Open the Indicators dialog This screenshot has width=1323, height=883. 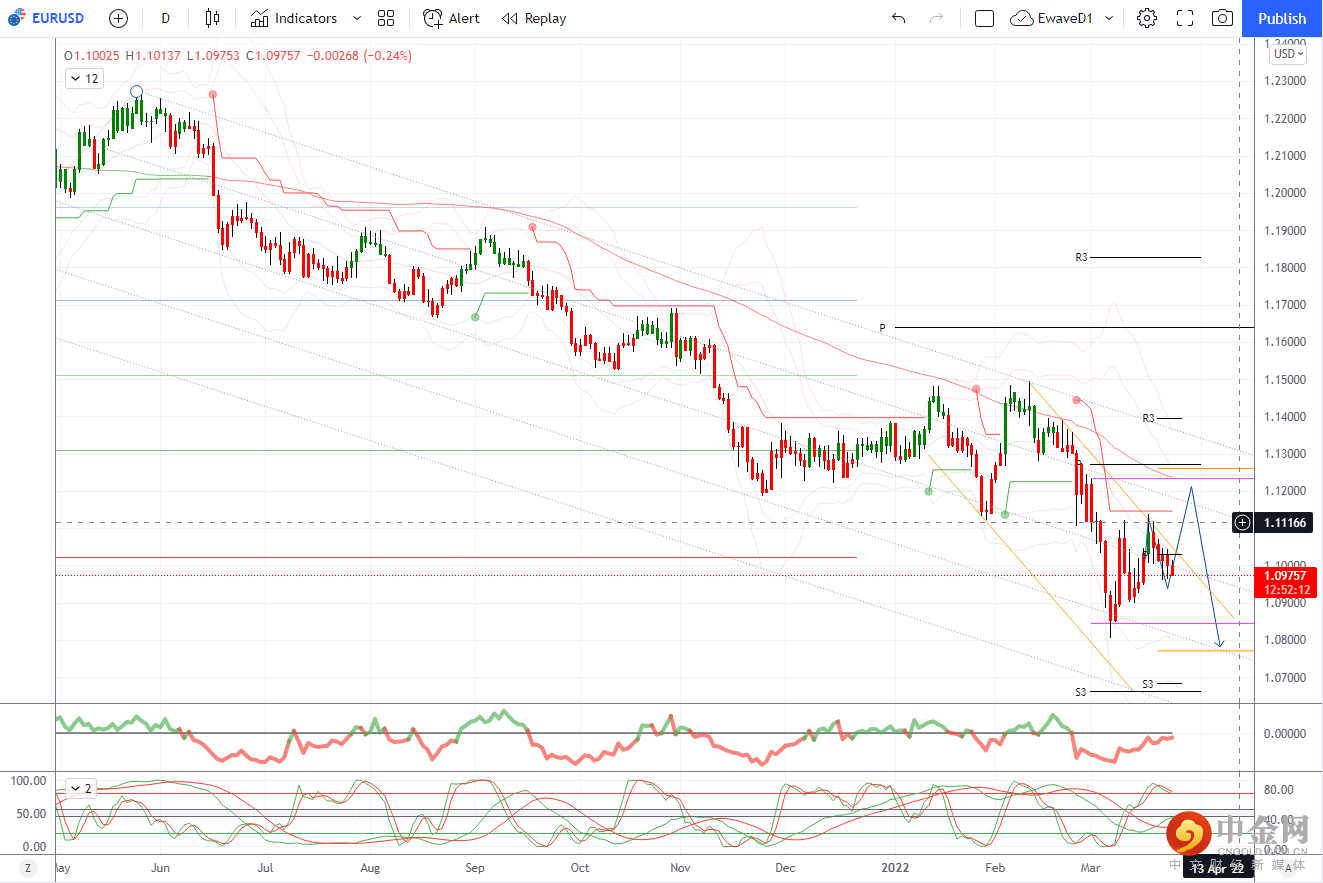coord(294,18)
